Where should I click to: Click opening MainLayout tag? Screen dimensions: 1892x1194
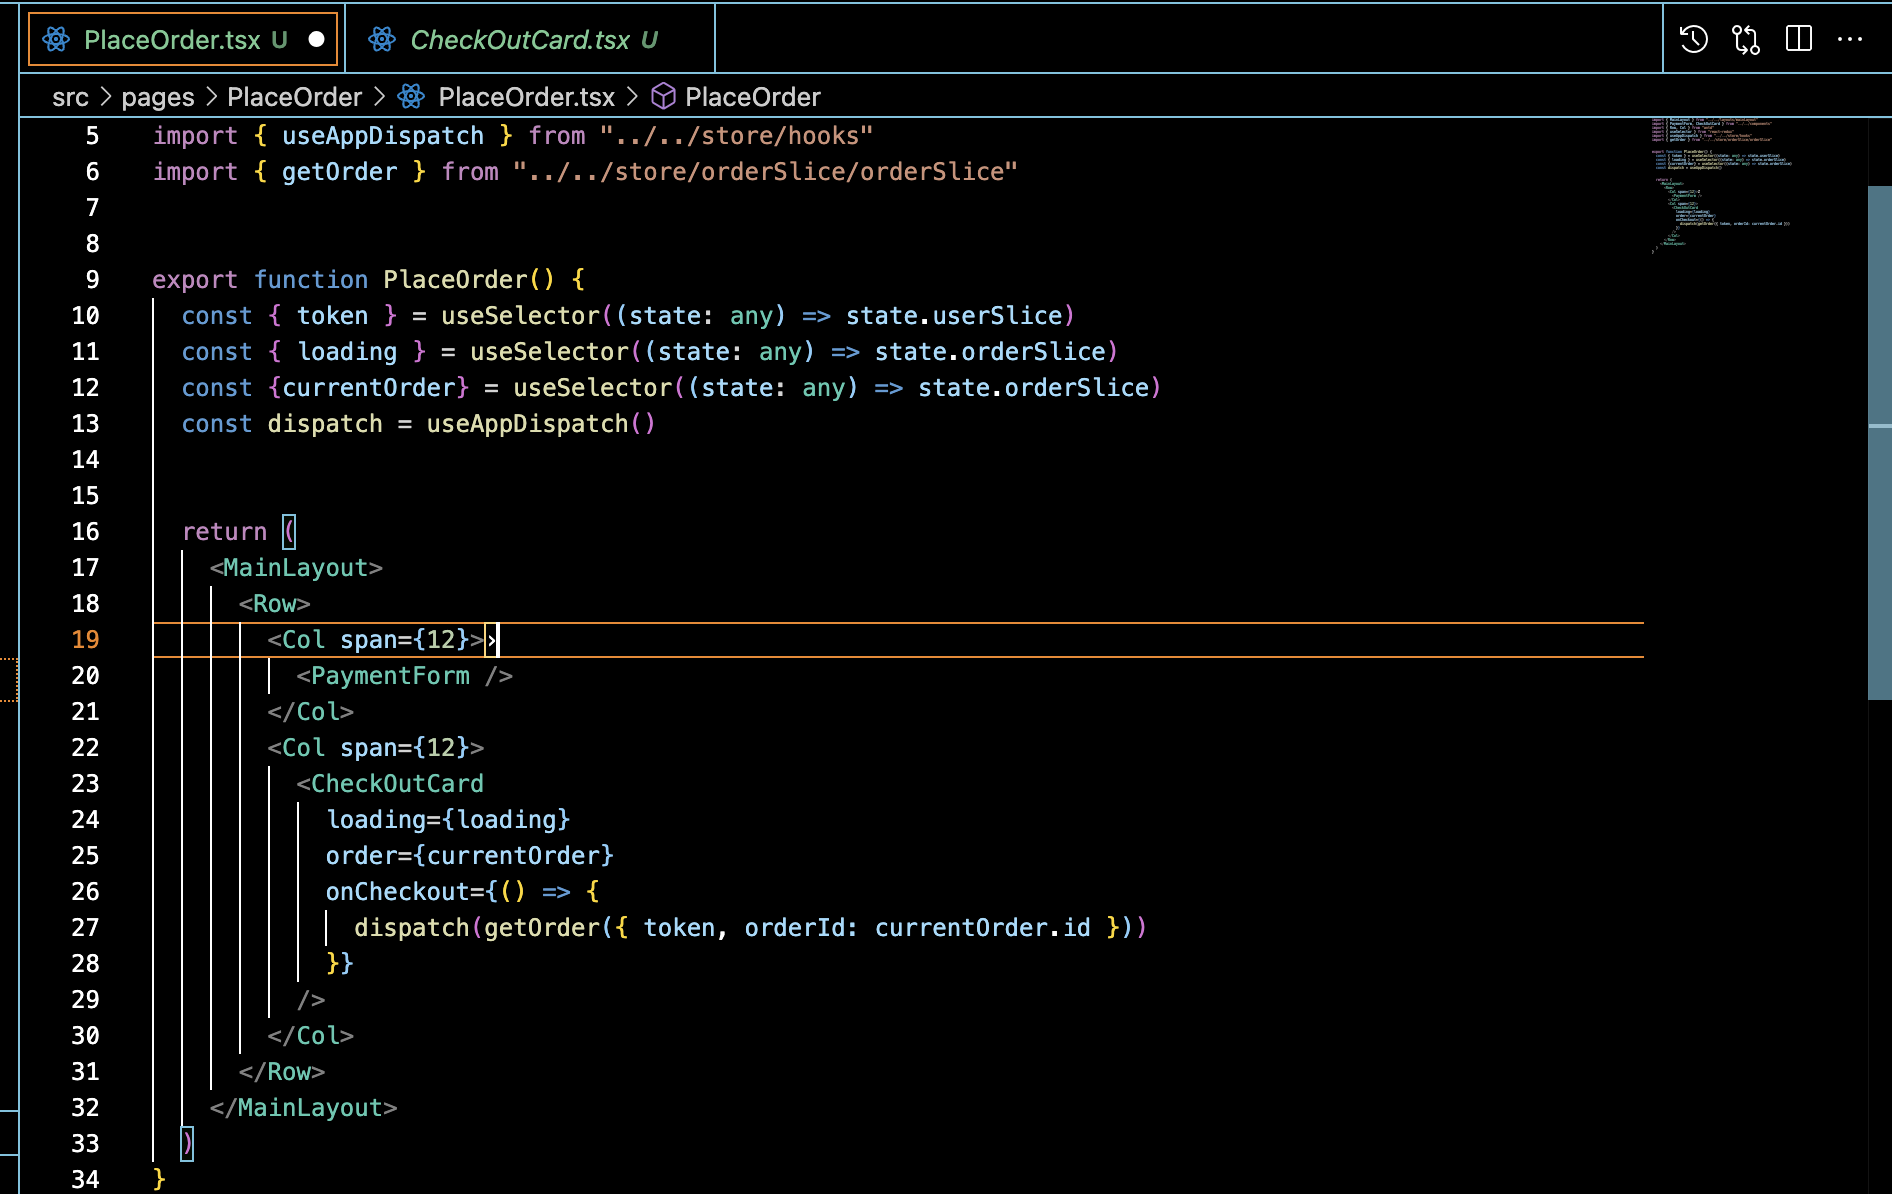(x=296, y=568)
